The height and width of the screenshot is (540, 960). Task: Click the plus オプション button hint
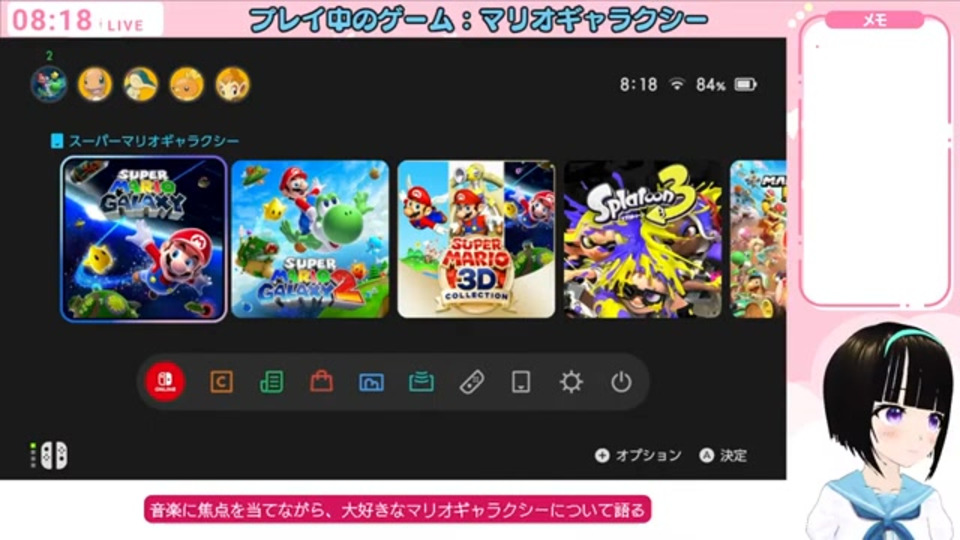(x=638, y=455)
